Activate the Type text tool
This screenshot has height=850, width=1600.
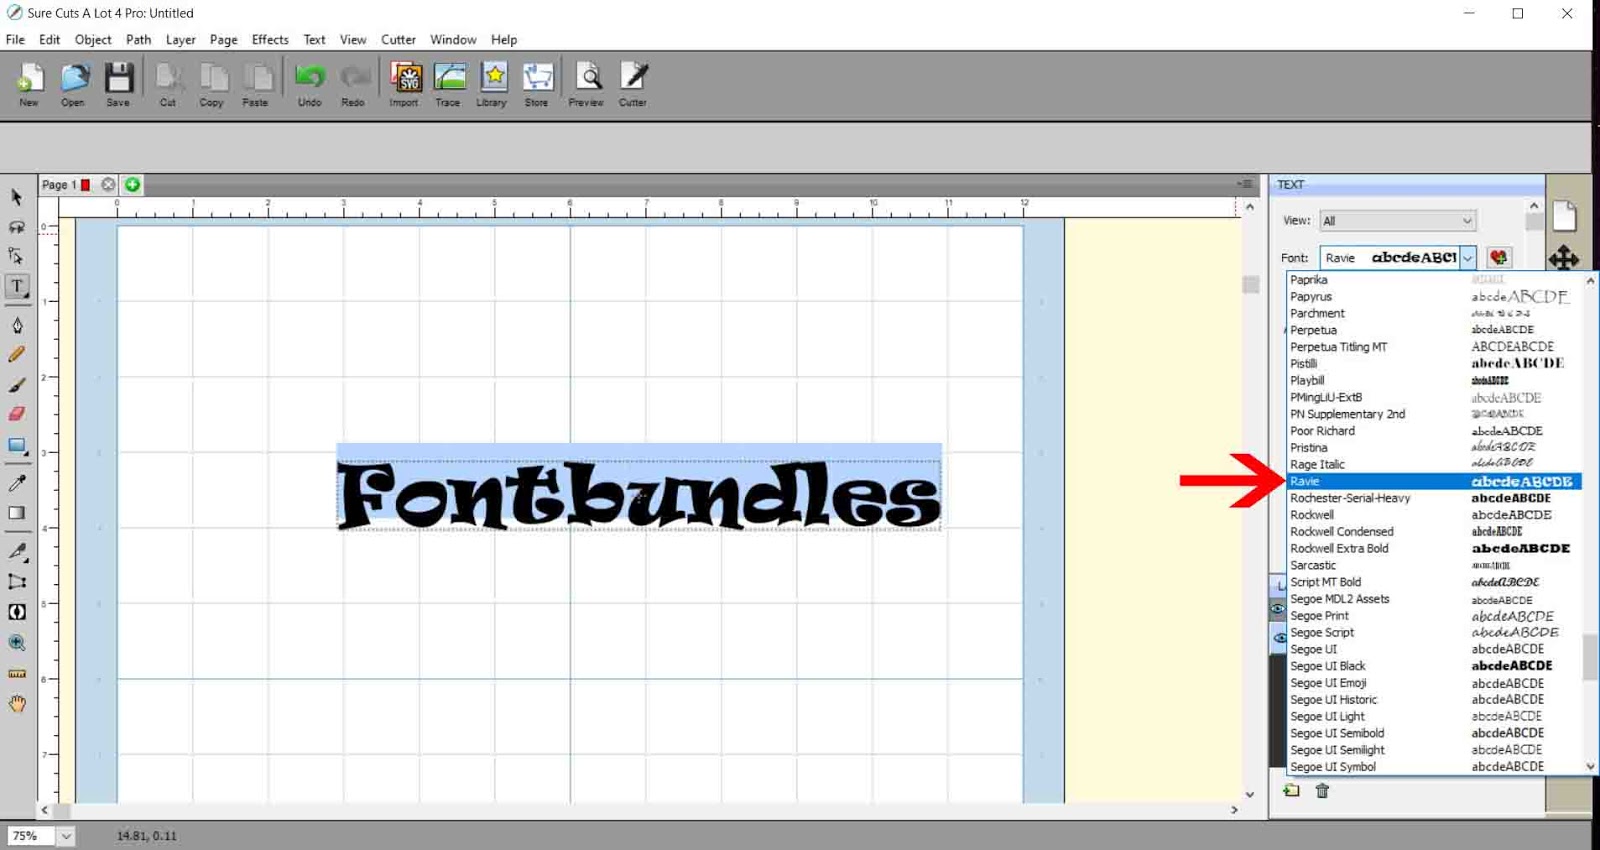[x=17, y=286]
